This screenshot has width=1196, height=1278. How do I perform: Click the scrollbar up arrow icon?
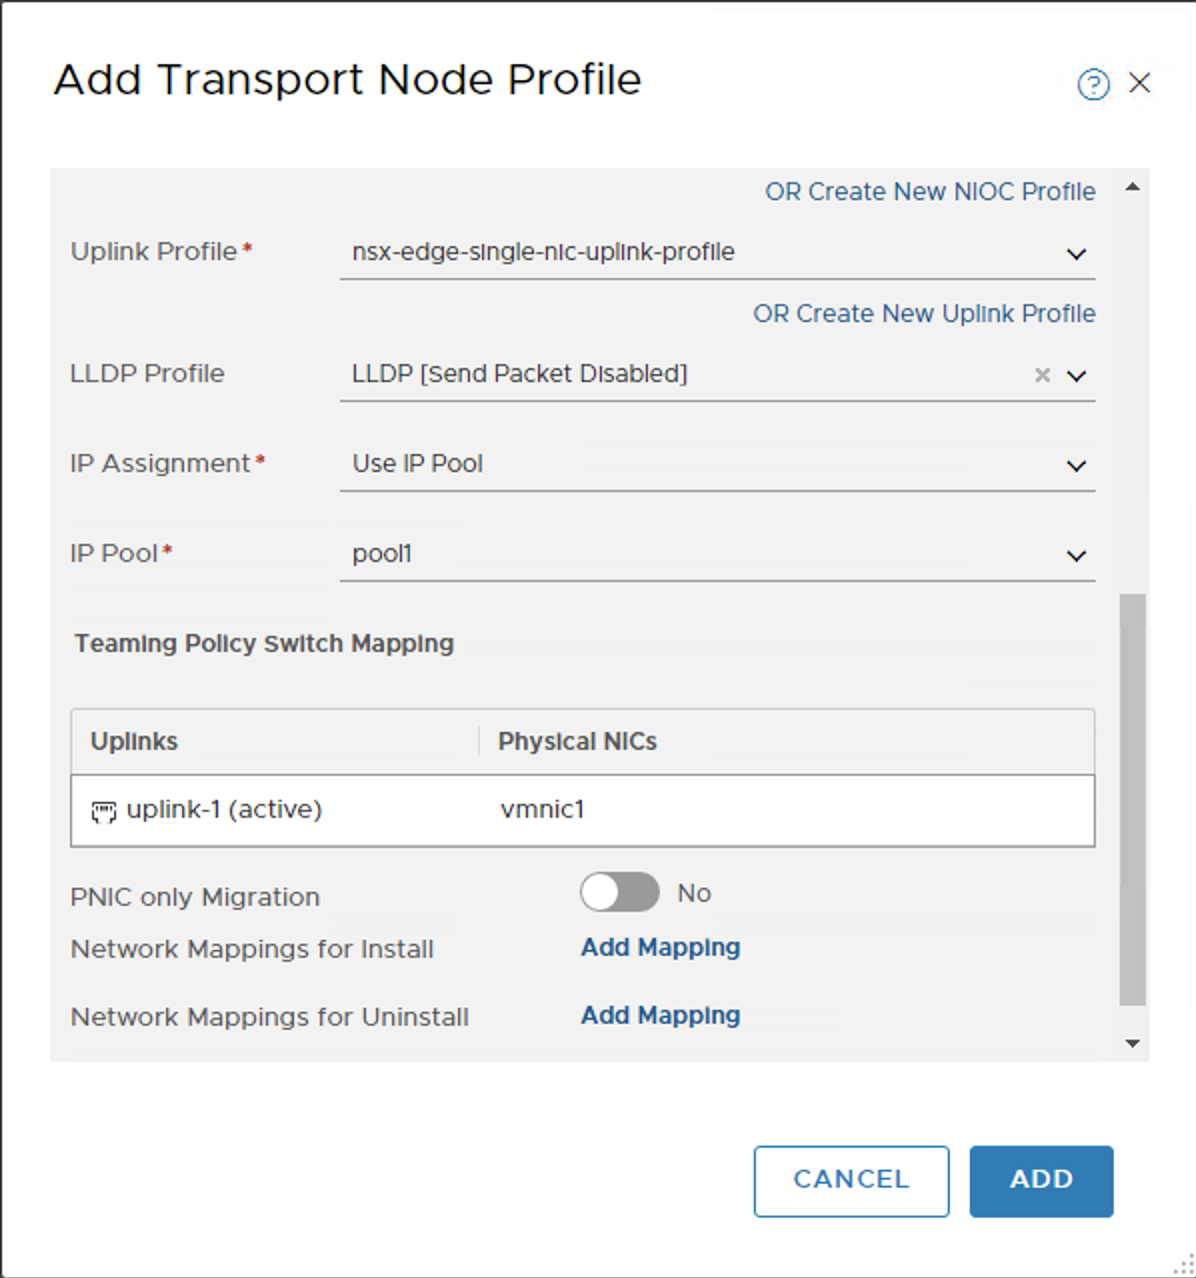pyautogui.click(x=1131, y=187)
